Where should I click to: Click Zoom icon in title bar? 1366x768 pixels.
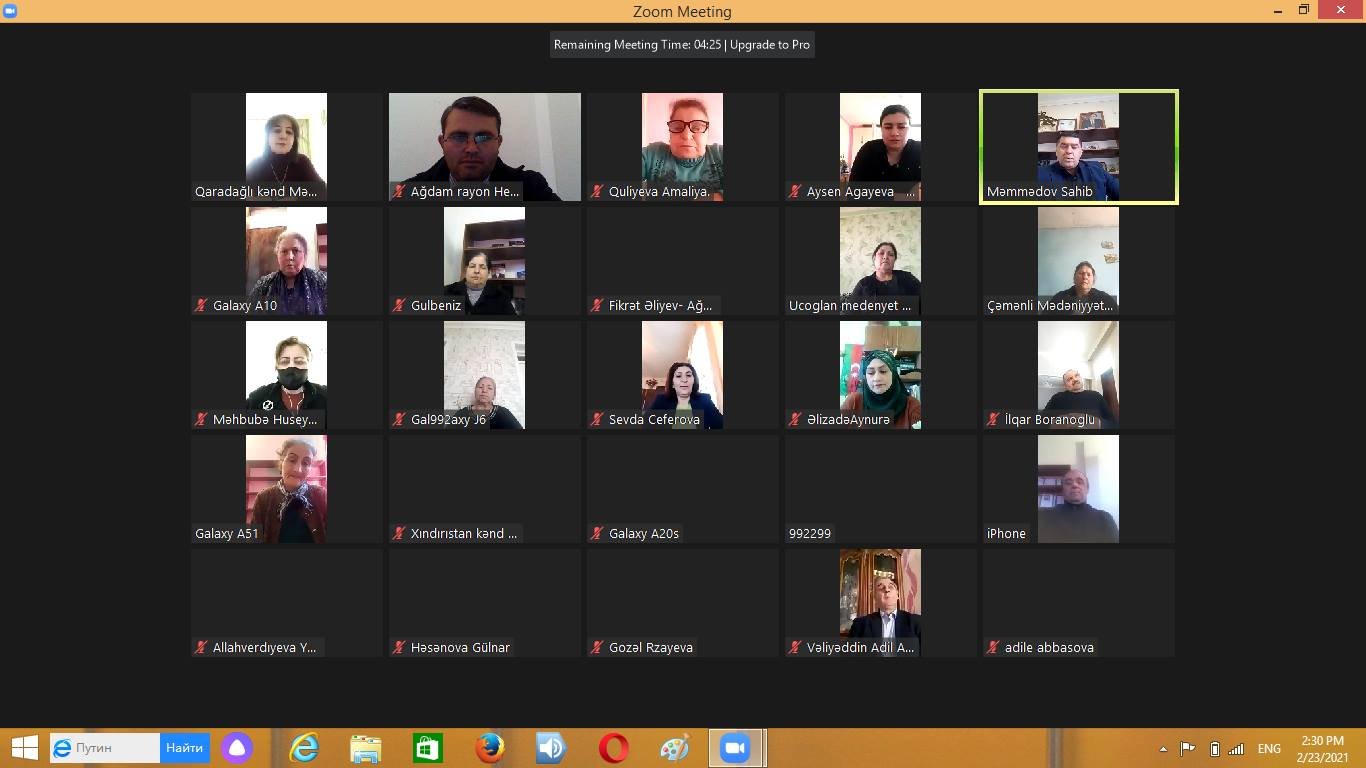click(x=10, y=11)
